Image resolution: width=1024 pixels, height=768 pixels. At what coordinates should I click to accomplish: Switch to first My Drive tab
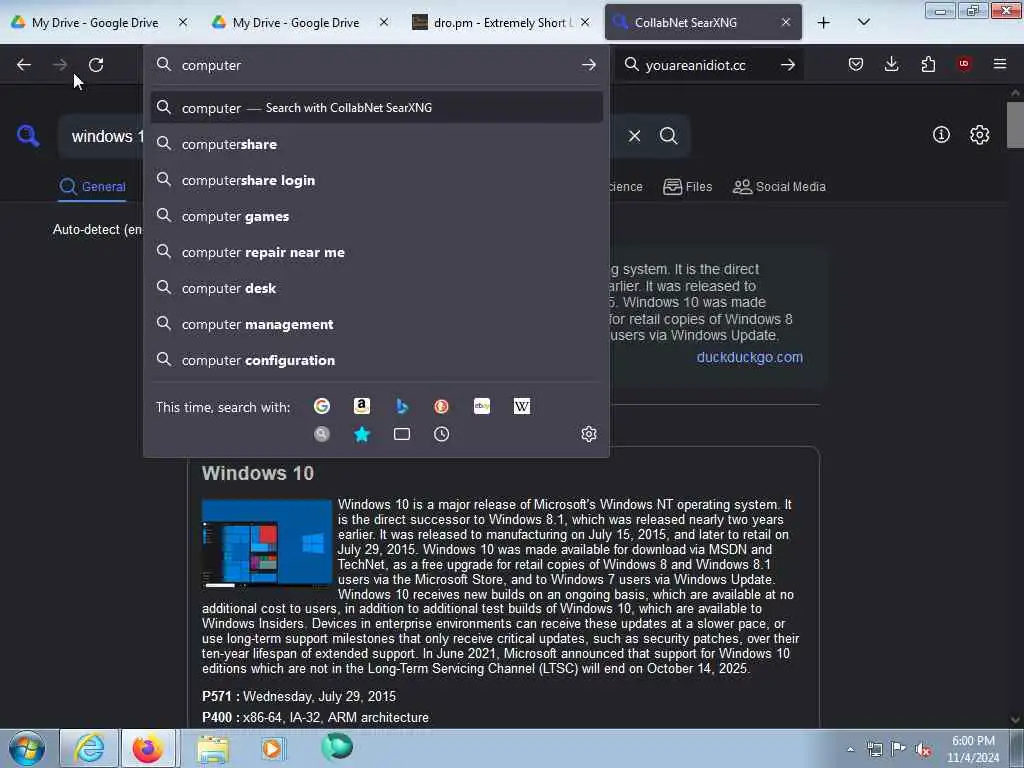[95, 22]
